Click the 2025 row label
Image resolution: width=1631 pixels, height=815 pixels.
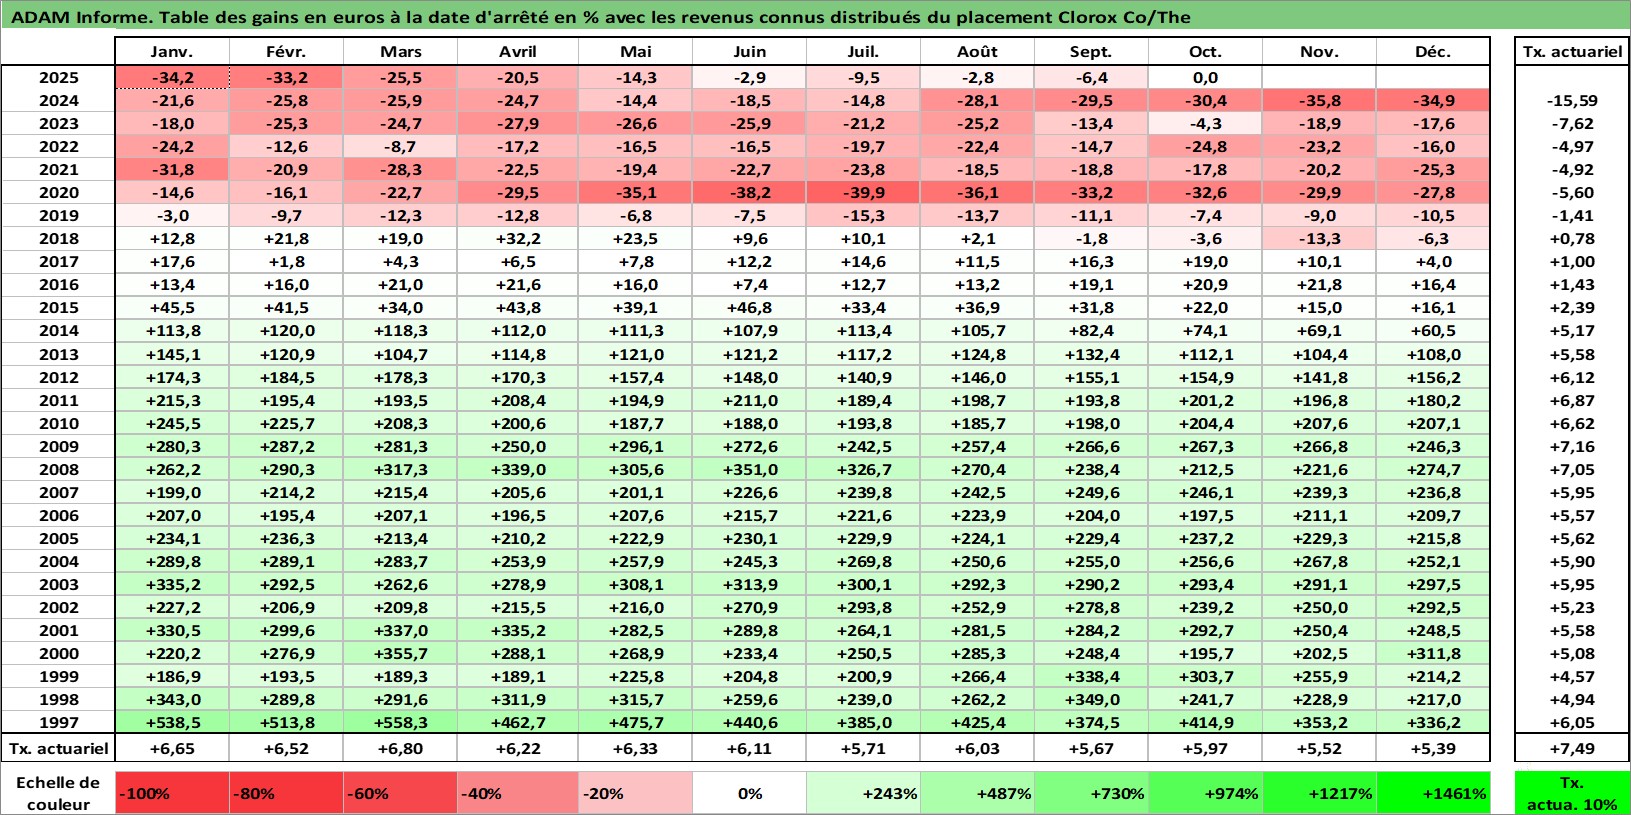tap(58, 78)
